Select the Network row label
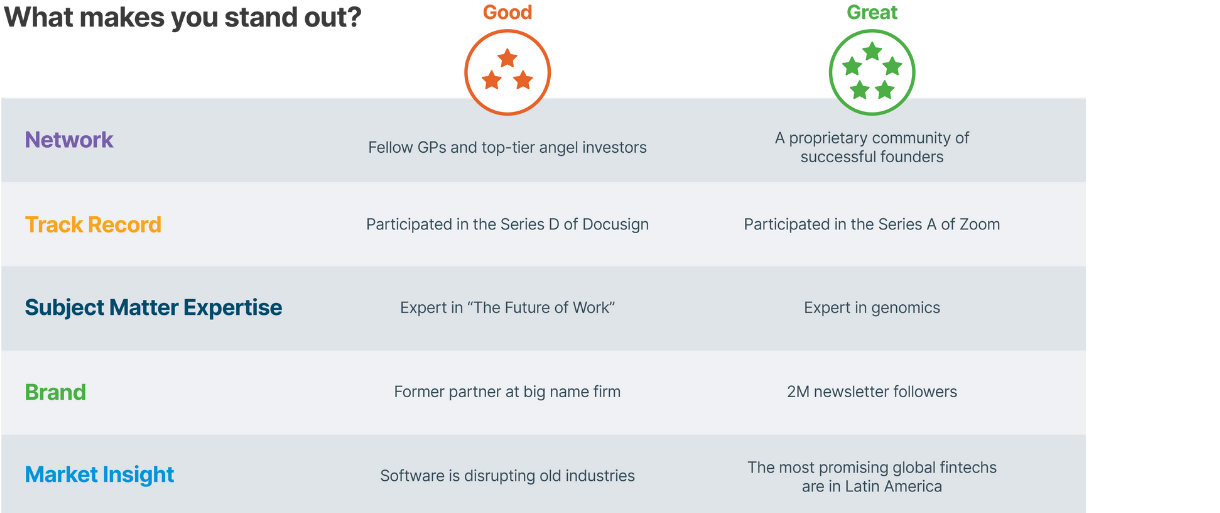 tap(69, 140)
